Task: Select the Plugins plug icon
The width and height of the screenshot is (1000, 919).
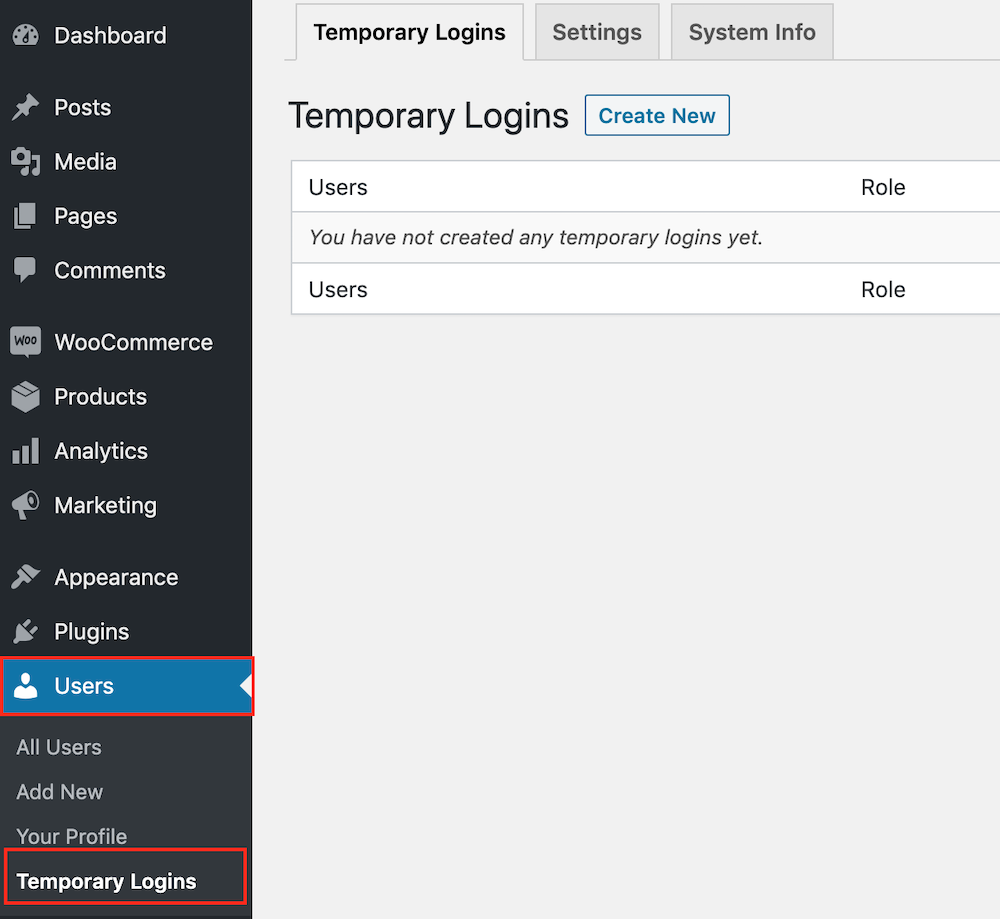Action: [x=25, y=631]
